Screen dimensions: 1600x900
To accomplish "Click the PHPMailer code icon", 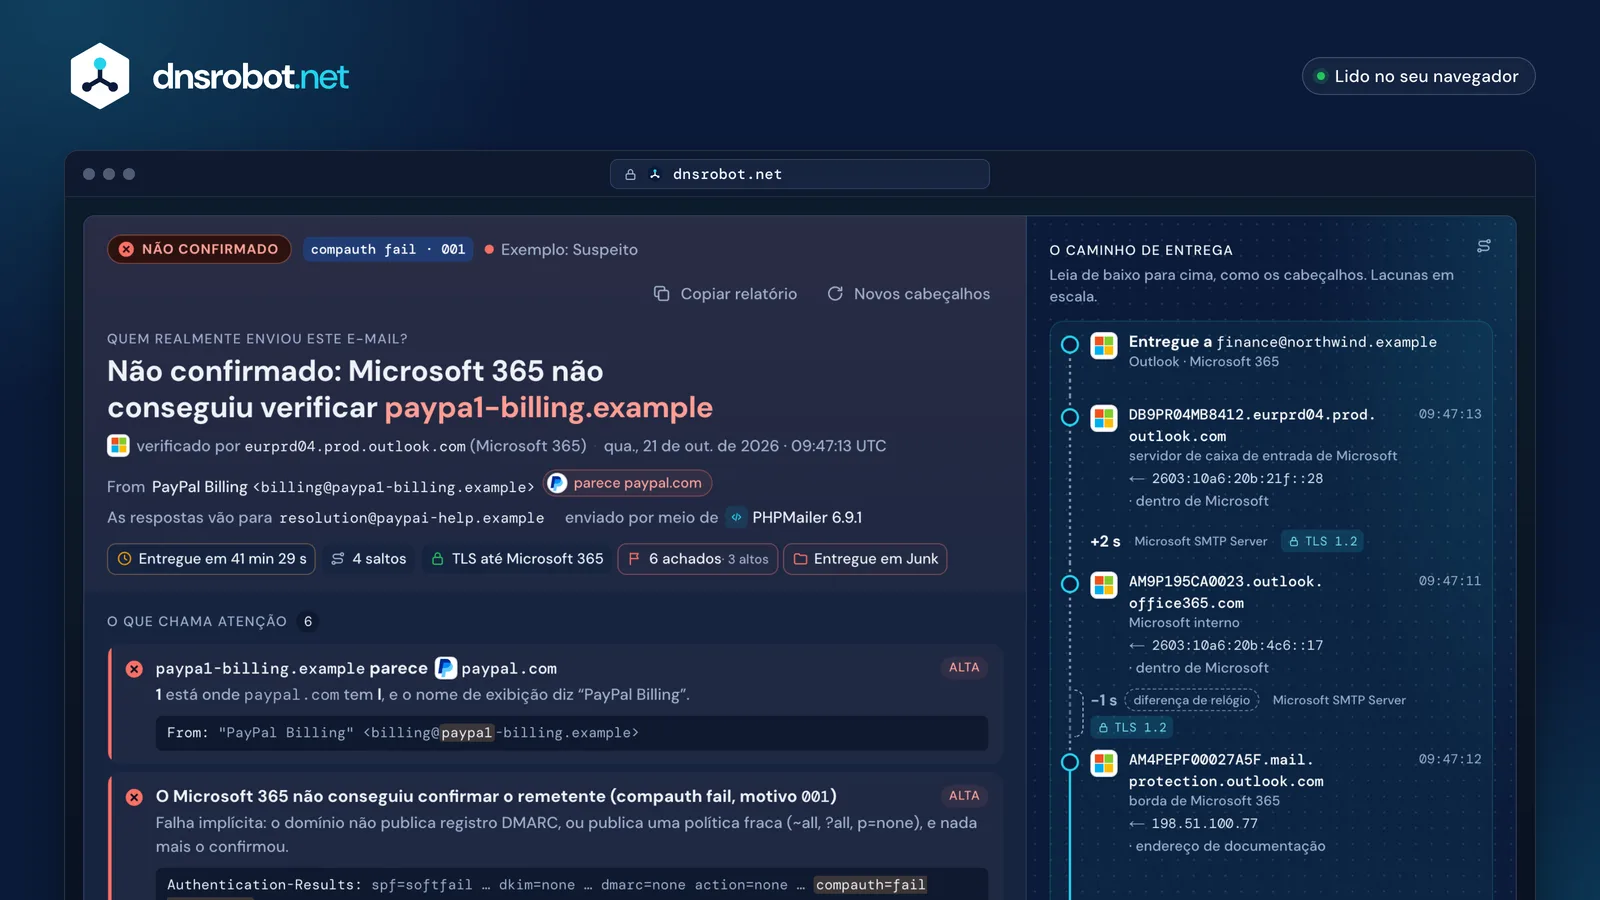I will [737, 517].
